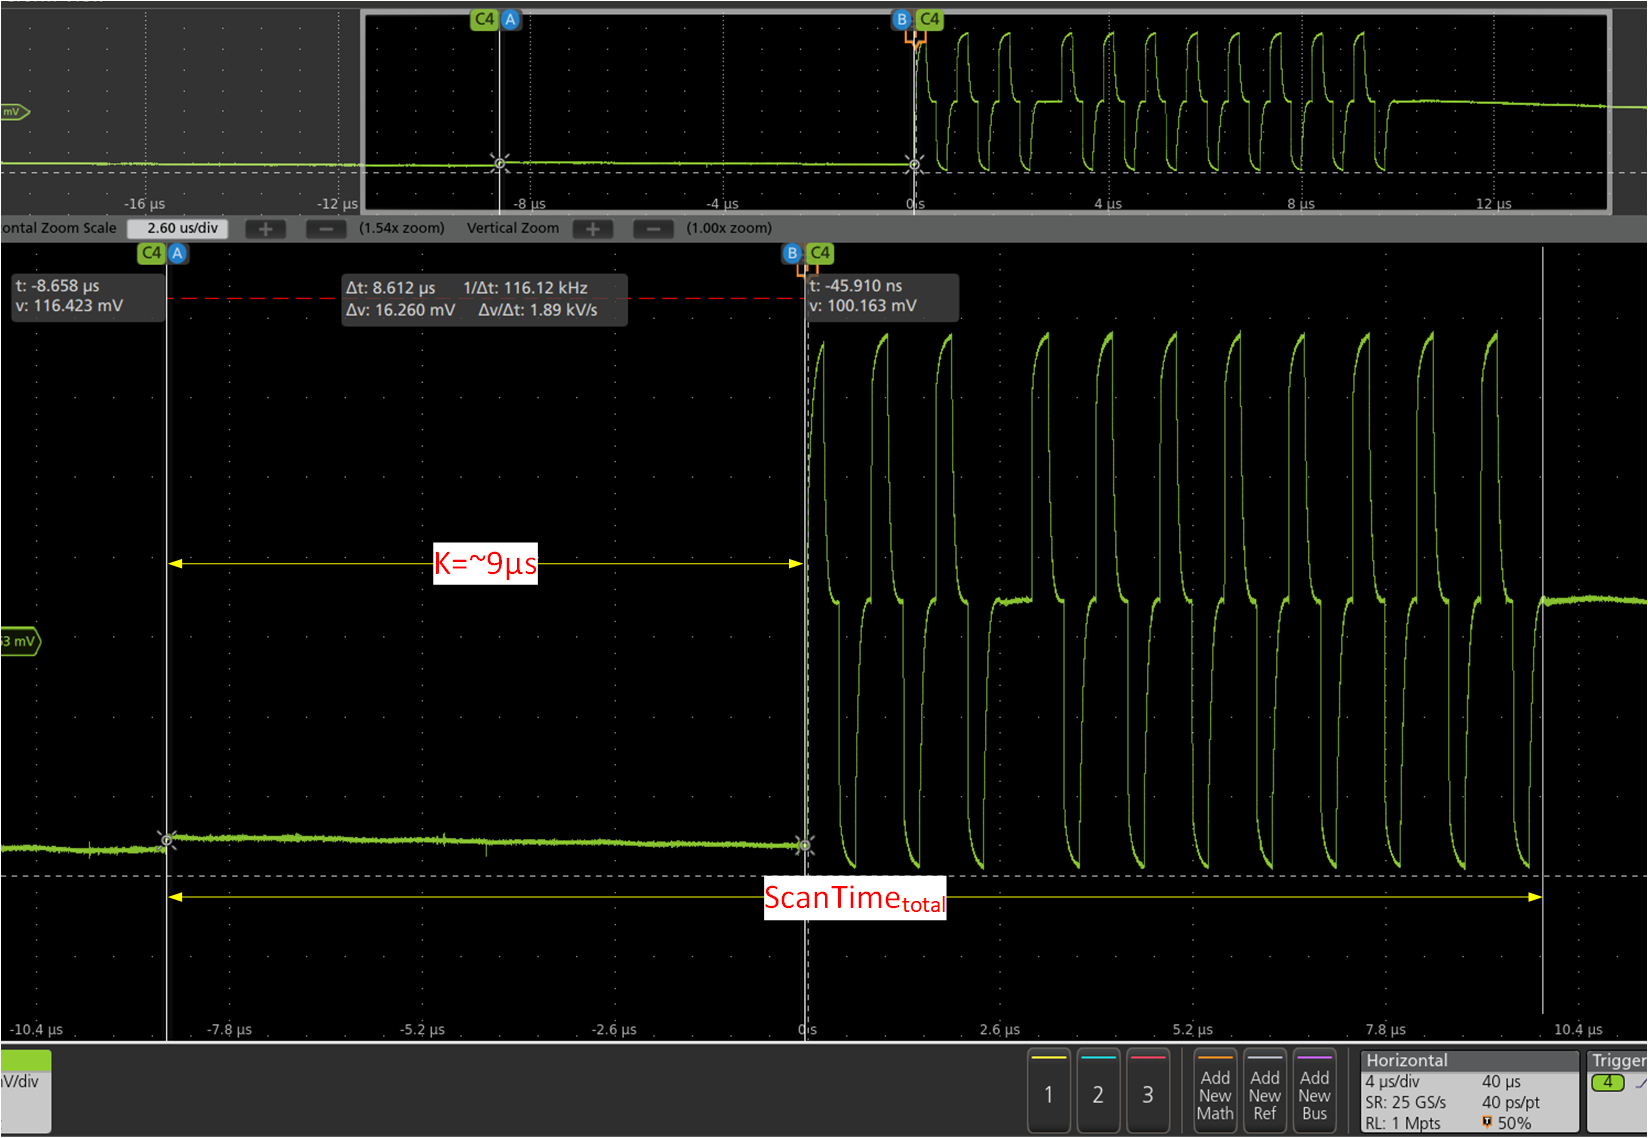Click Δv/Δt: 1.89 kV/s readout

point(537,310)
